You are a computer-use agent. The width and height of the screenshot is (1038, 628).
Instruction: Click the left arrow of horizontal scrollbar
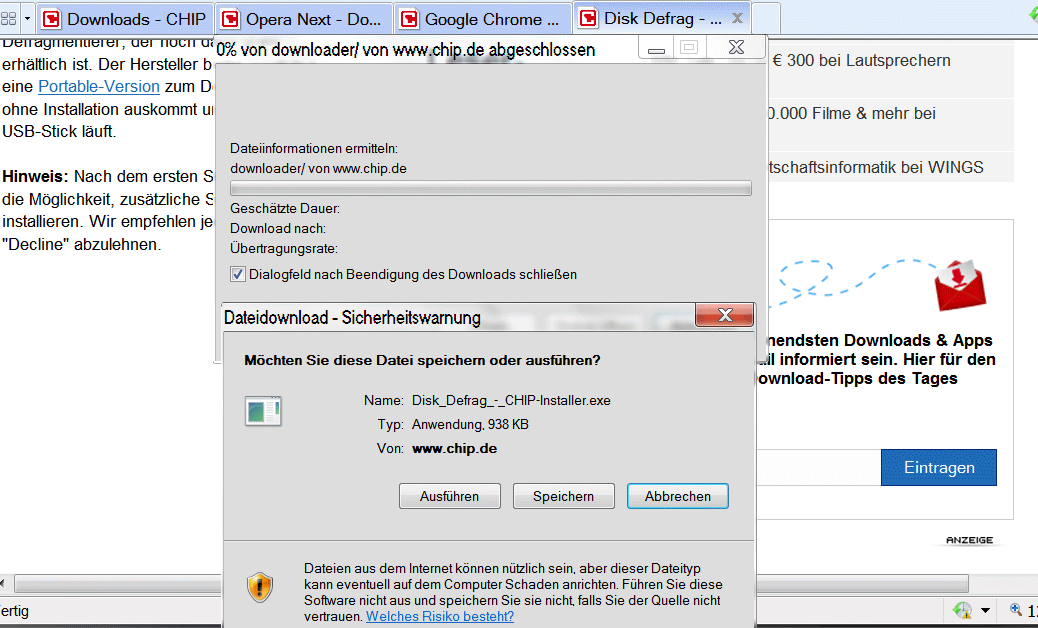[x=3, y=584]
